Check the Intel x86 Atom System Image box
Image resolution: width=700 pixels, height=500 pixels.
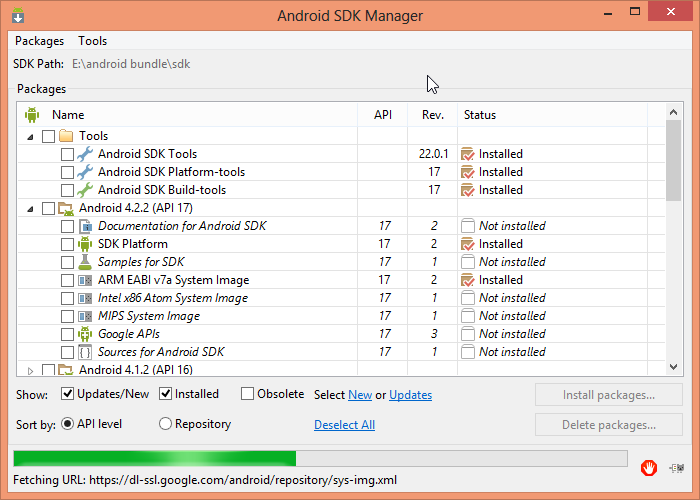[x=67, y=298]
